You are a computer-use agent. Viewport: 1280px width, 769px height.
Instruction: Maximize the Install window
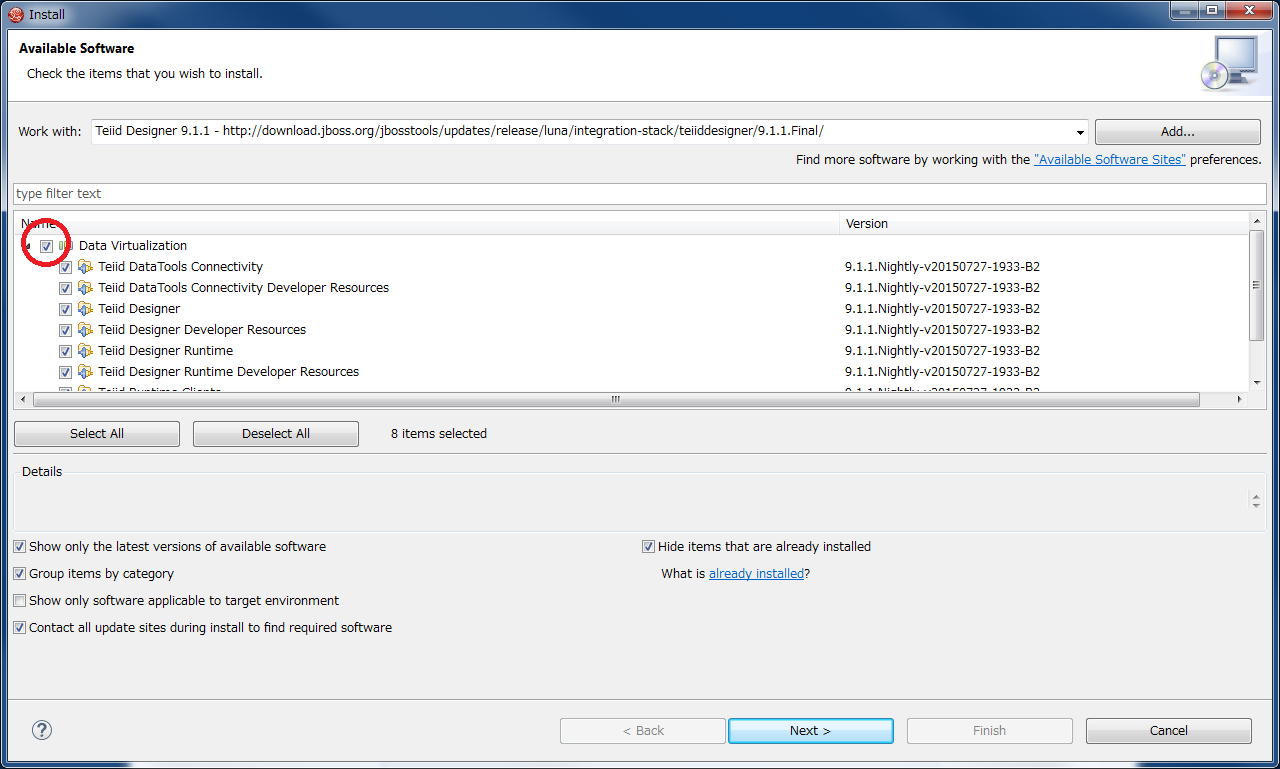(1213, 11)
